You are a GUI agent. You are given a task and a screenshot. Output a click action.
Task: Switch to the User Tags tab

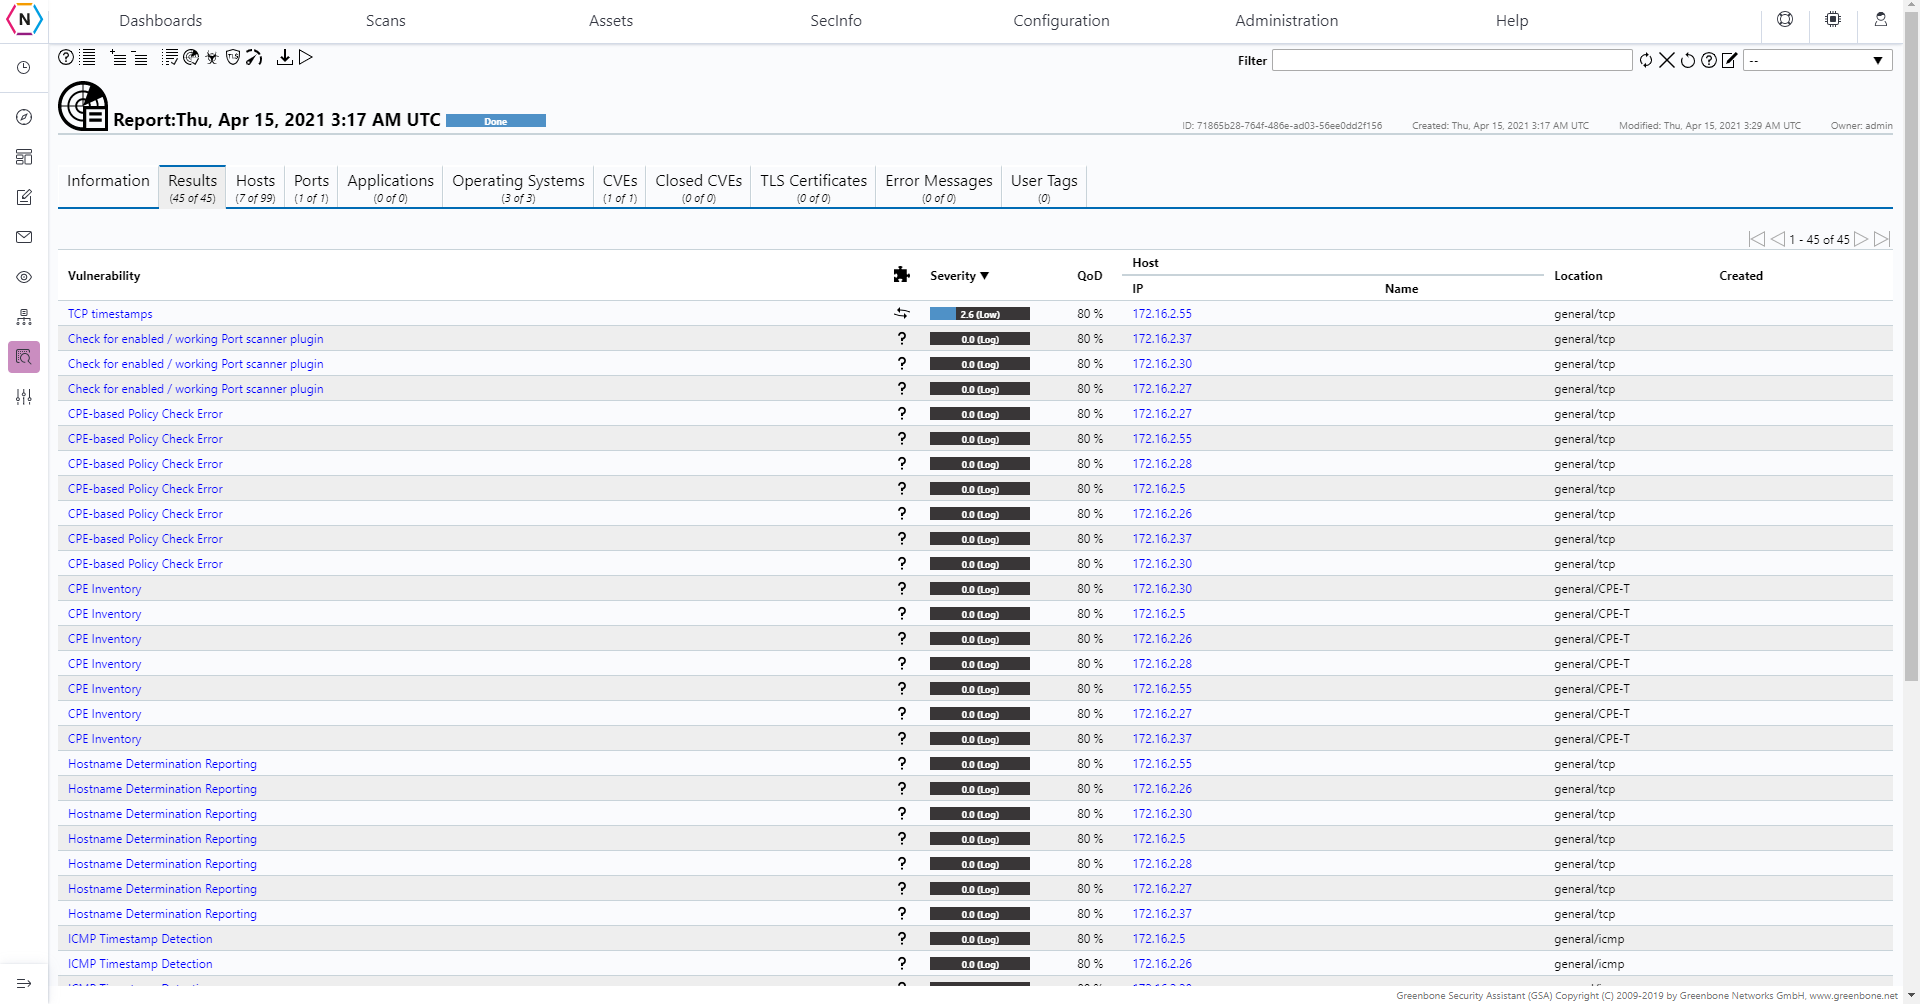coord(1044,186)
